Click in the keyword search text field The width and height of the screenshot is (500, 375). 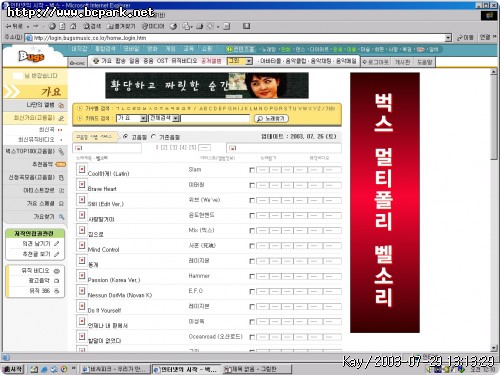point(215,118)
